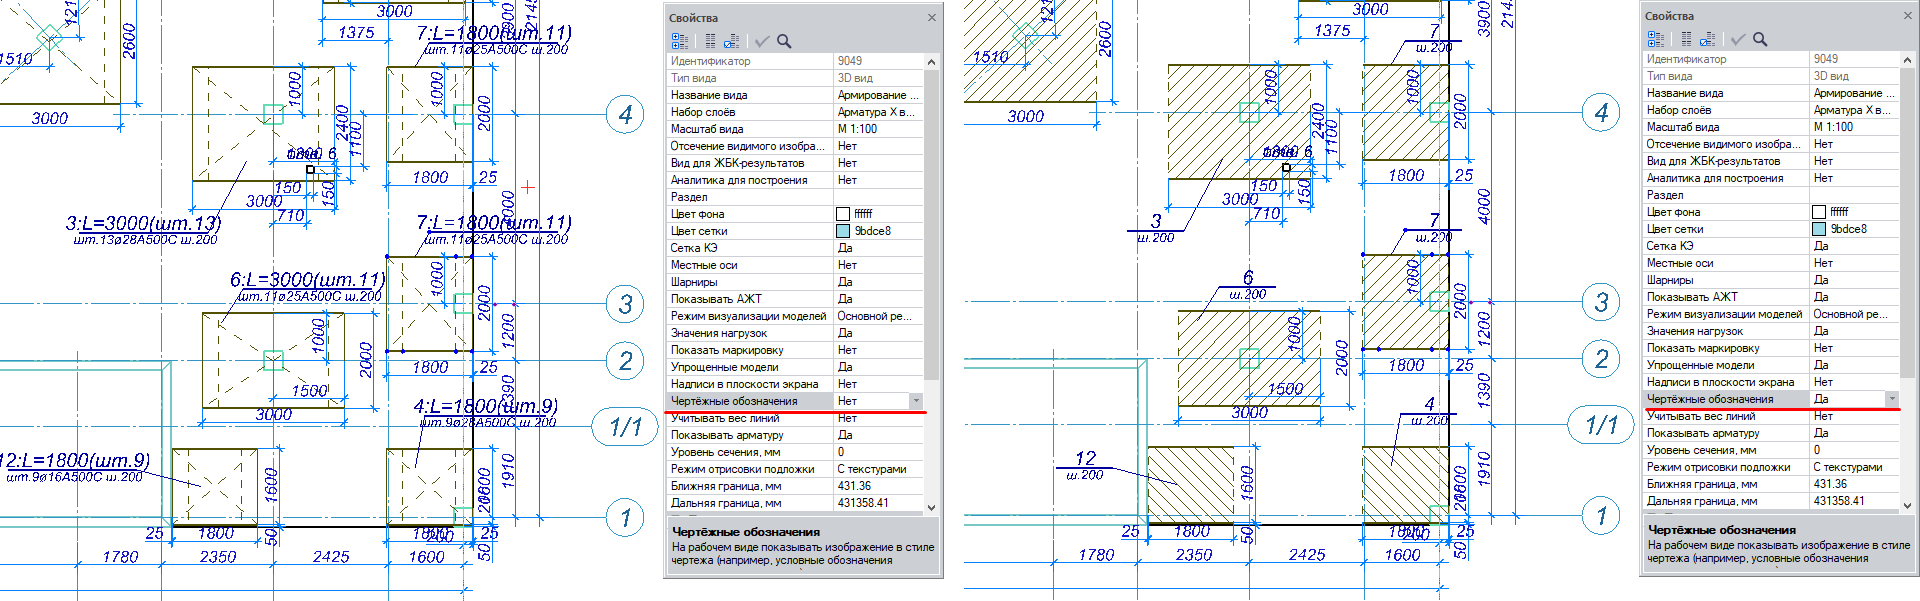
Task: Click the magnifier search icon in left Свойства panel
Action: 784,41
